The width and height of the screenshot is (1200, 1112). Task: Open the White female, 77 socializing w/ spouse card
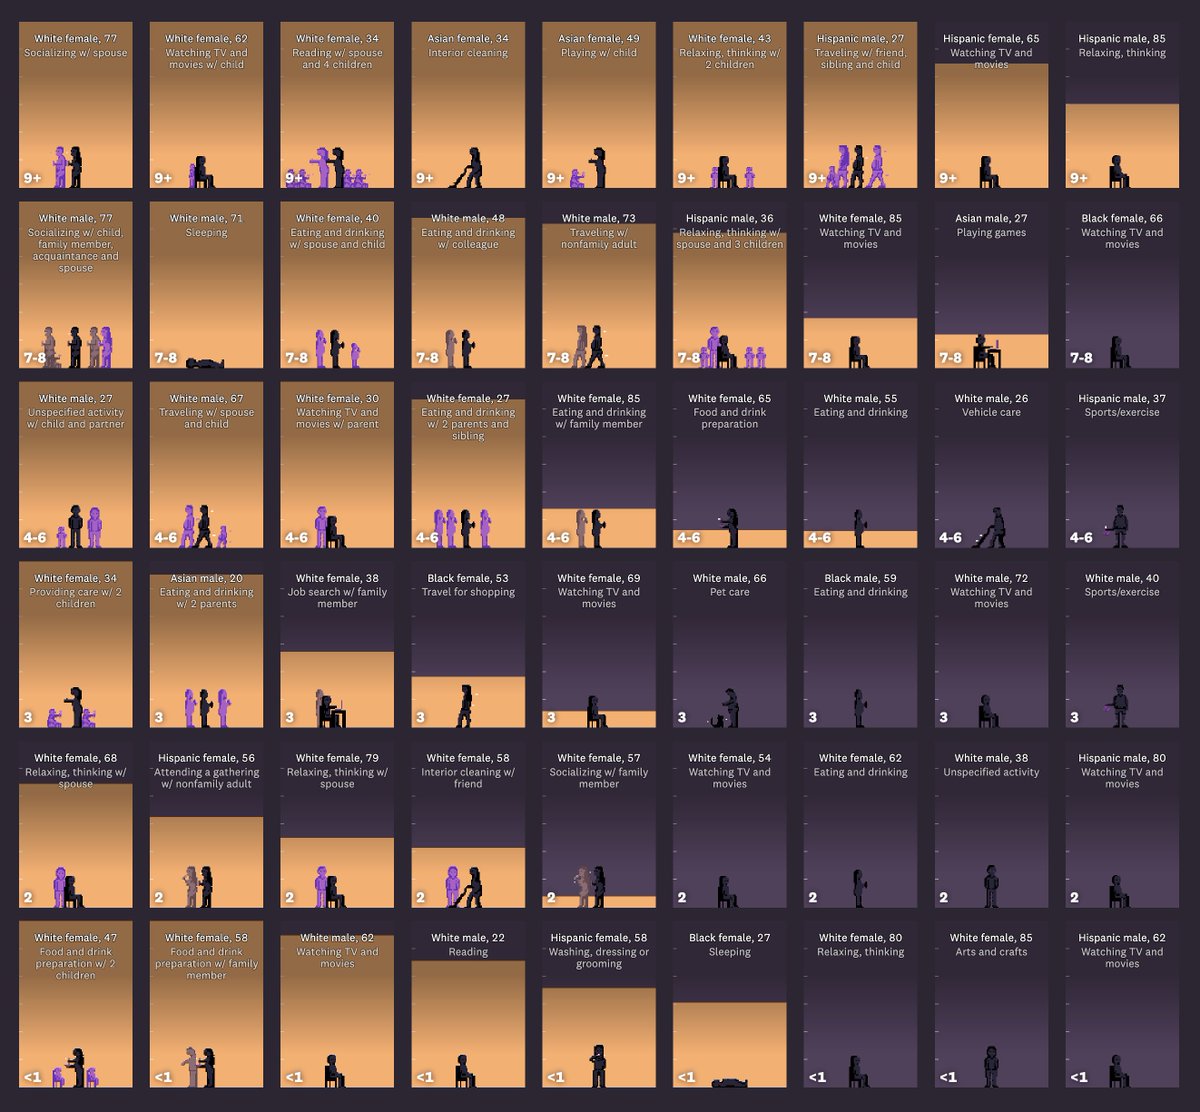pos(76,105)
